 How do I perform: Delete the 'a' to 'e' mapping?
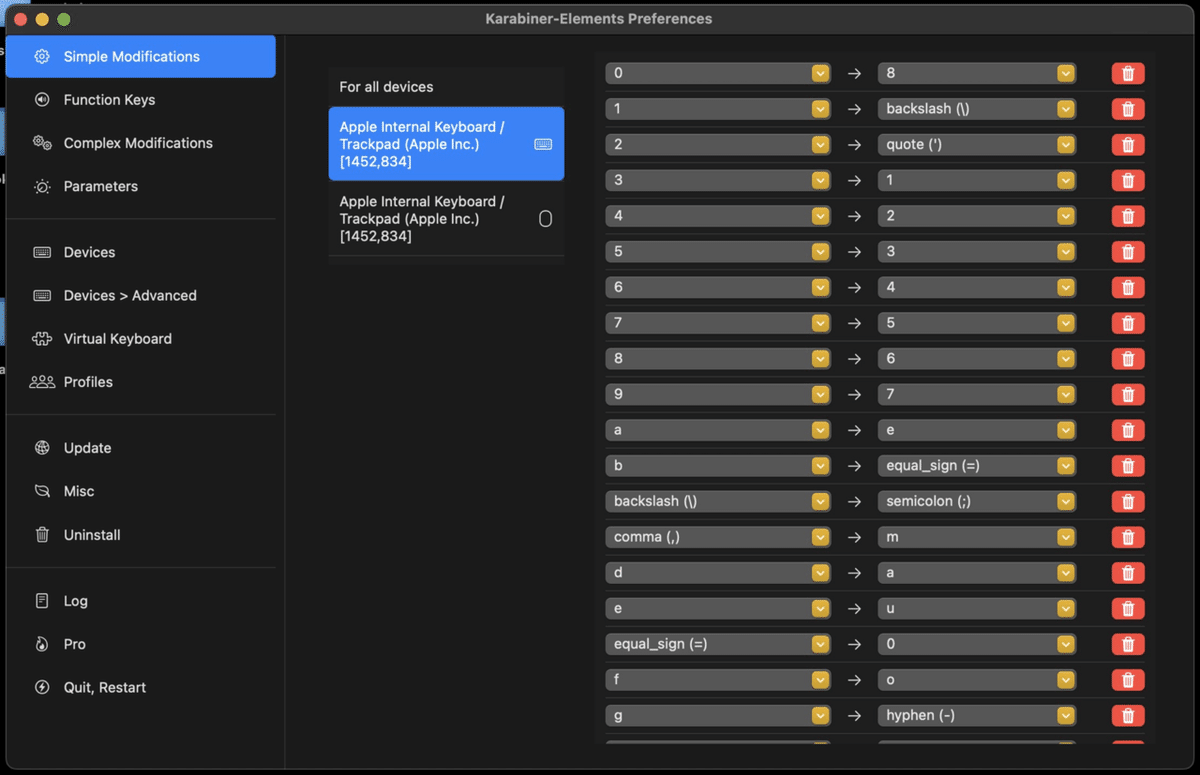point(1128,430)
